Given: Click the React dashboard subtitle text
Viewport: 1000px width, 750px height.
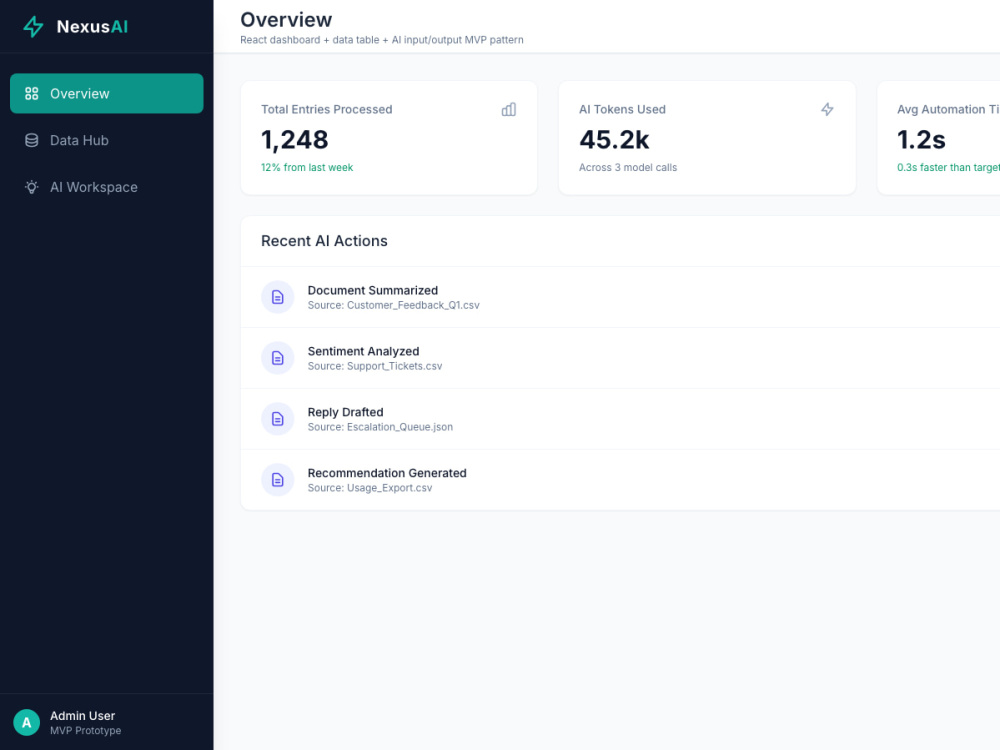Looking at the screenshot, I should pos(382,40).
